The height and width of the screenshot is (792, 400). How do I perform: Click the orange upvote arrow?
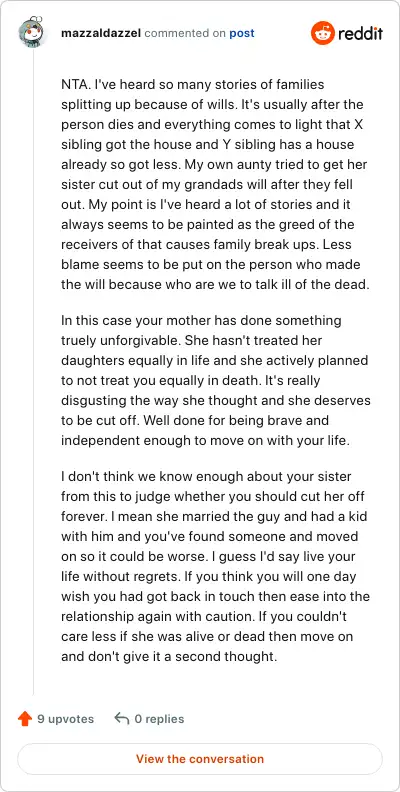pyautogui.click(x=25, y=719)
